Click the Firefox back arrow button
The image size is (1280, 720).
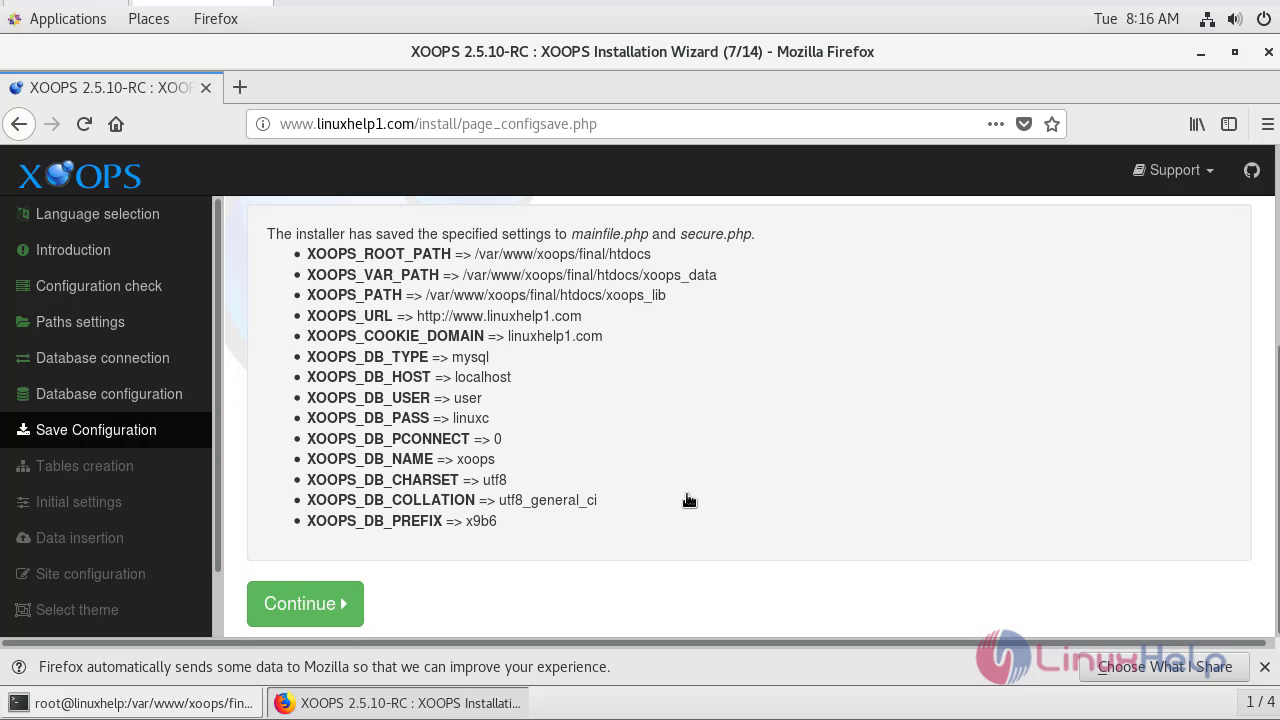(19, 124)
